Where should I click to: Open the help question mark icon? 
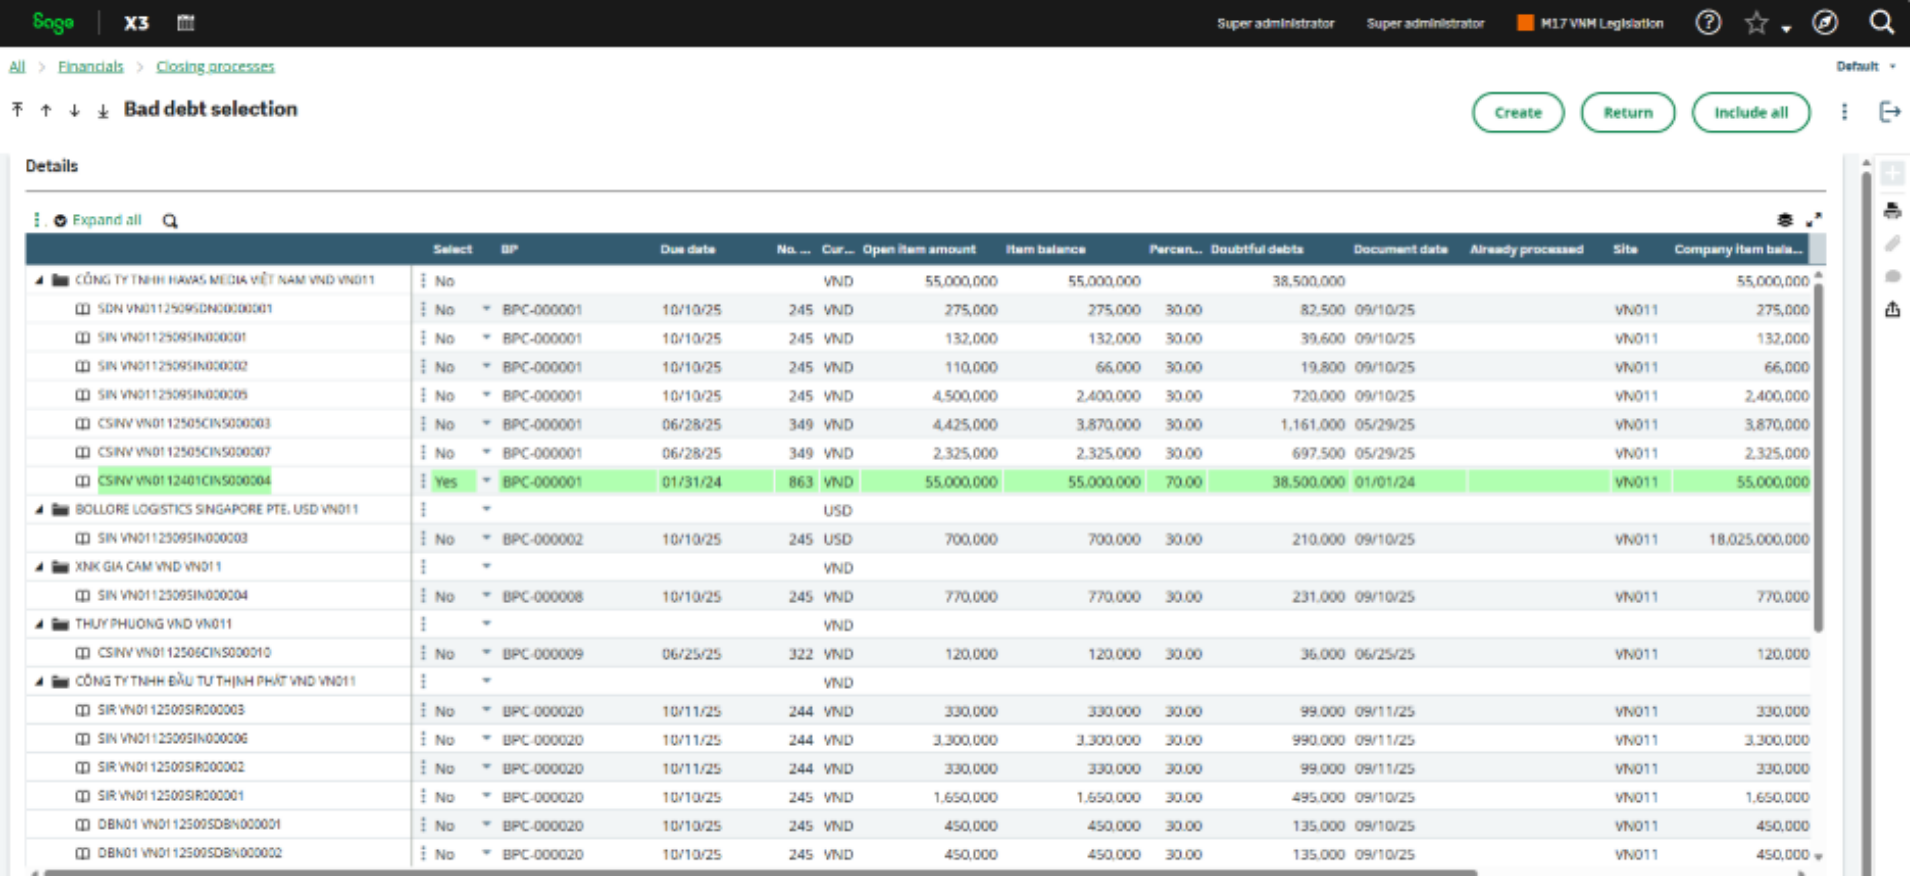[x=1708, y=22]
